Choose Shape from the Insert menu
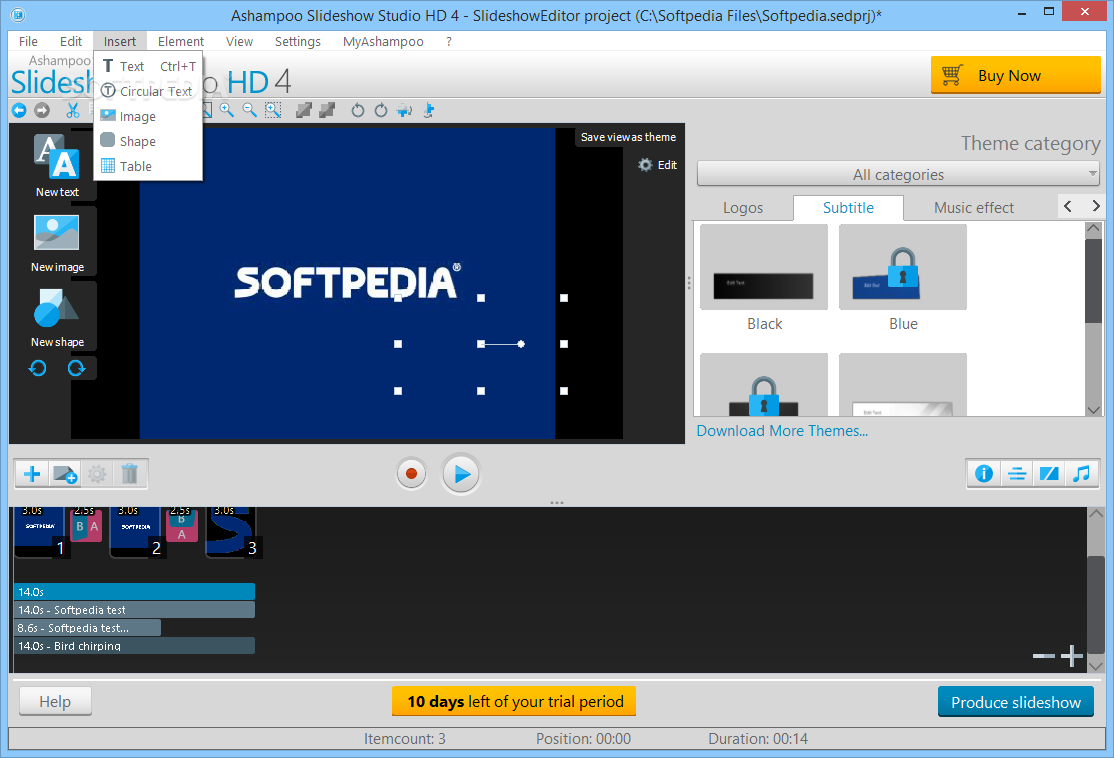Viewport: 1114px width, 758px height. 148,141
